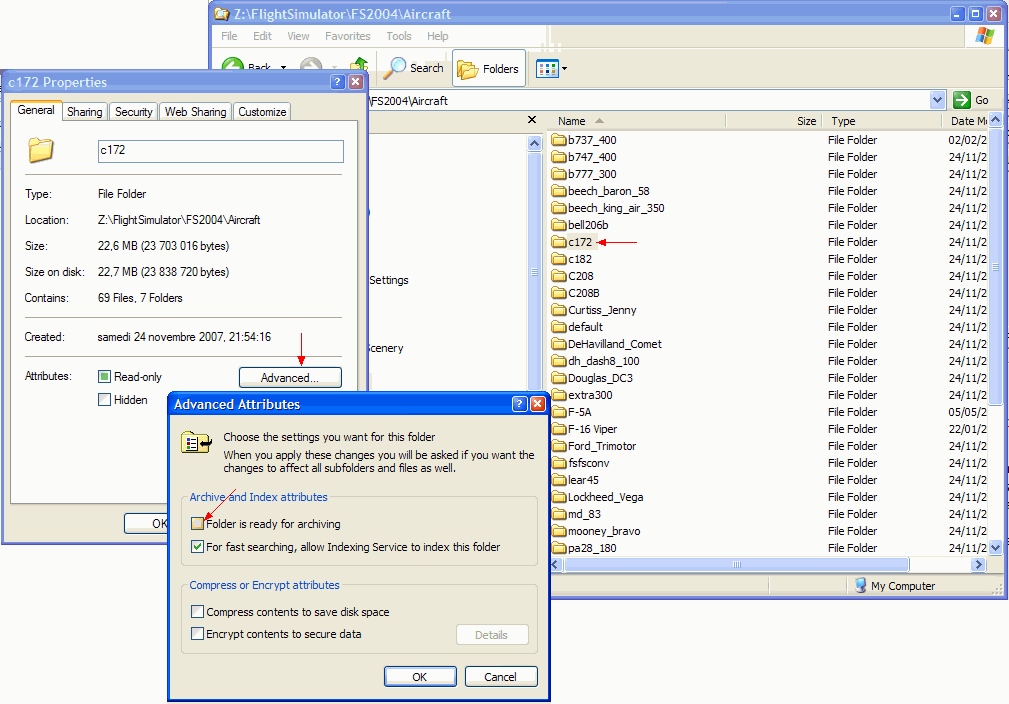Image resolution: width=1009 pixels, height=704 pixels.
Task: Click the OK button in c172 Properties
Action: pyautogui.click(x=147, y=523)
